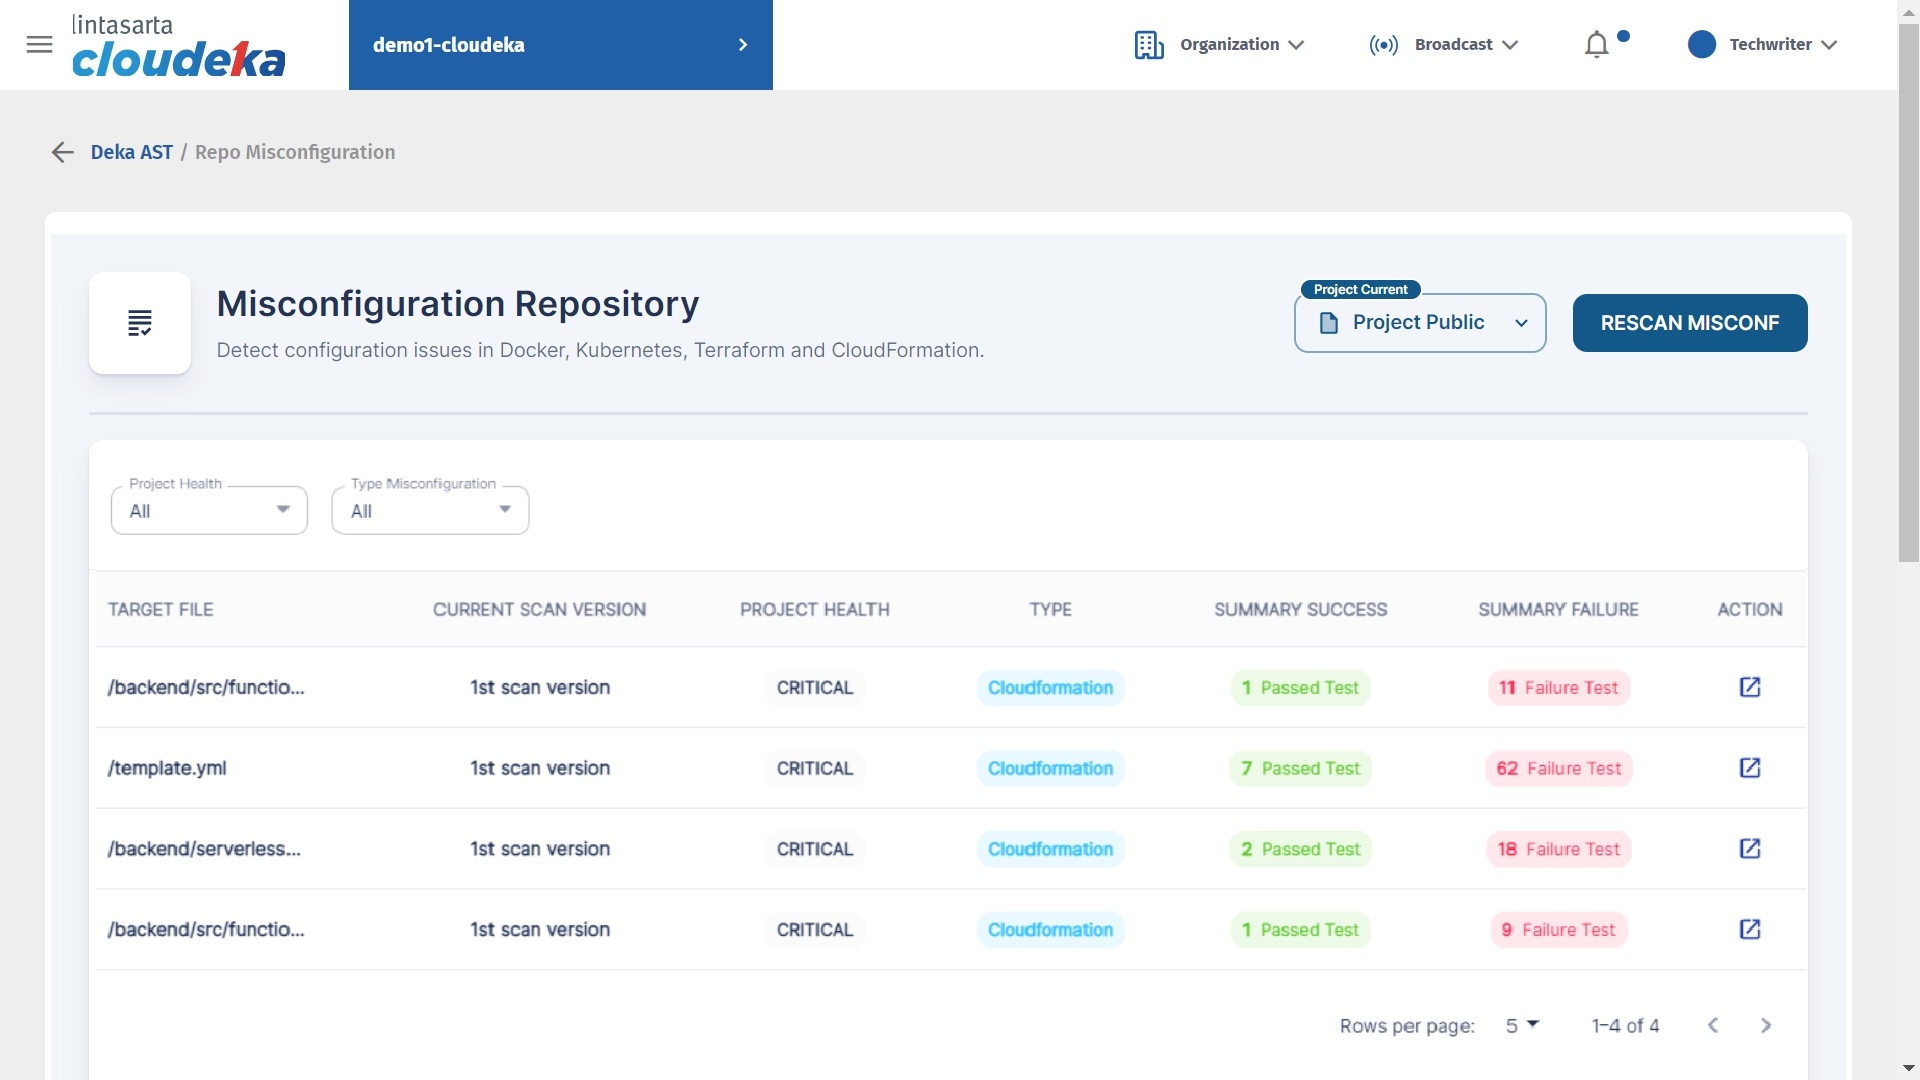Go to next table page
Screen dimensions: 1920x1080
coord(1765,1025)
